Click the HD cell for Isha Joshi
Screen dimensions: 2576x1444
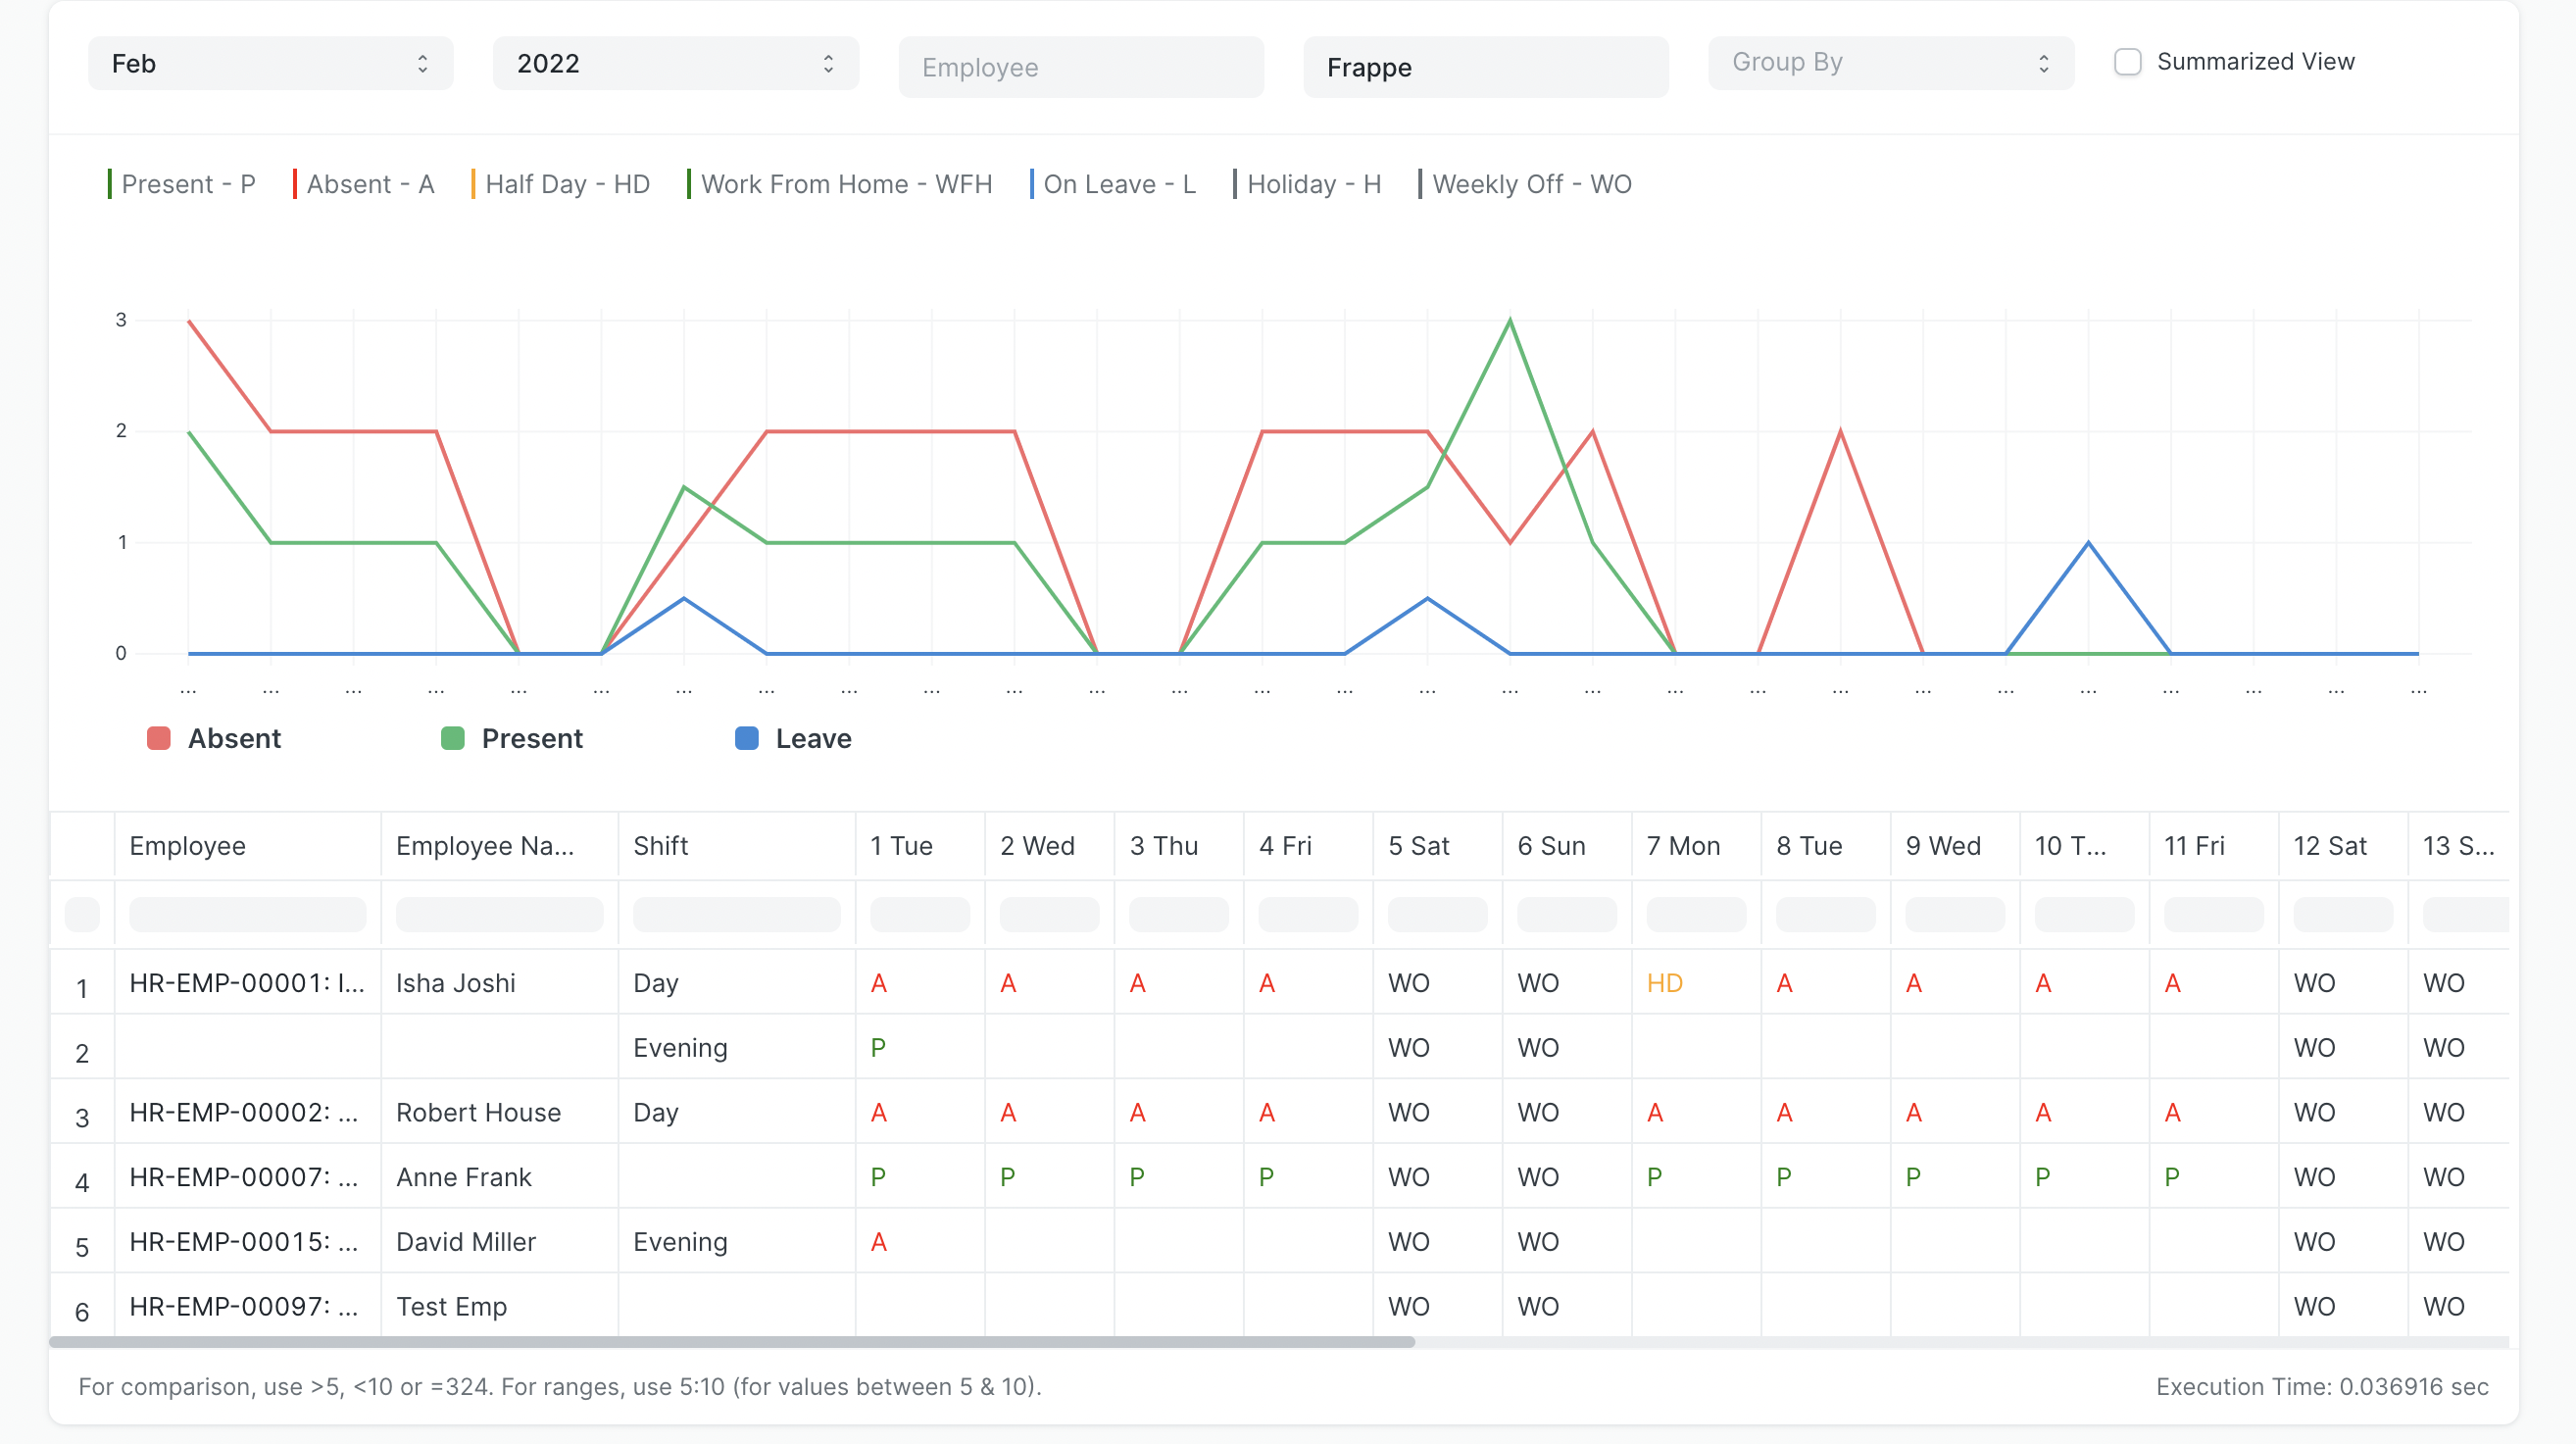coord(1664,983)
